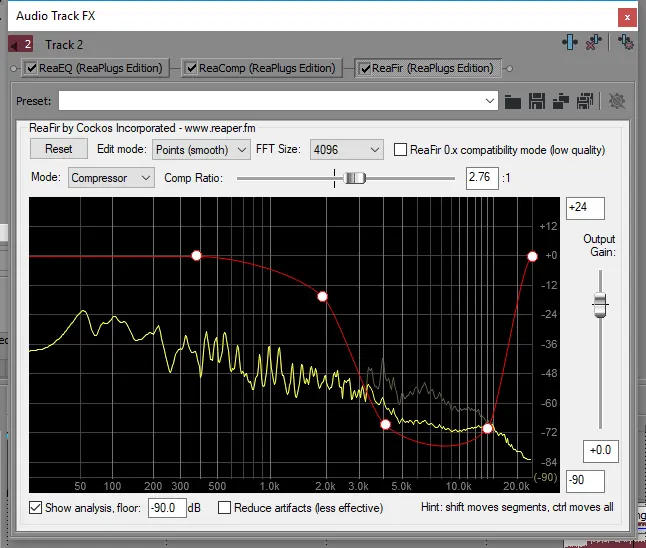
Task: Uncheck Show analysis checkbox
Action: (x=36, y=508)
